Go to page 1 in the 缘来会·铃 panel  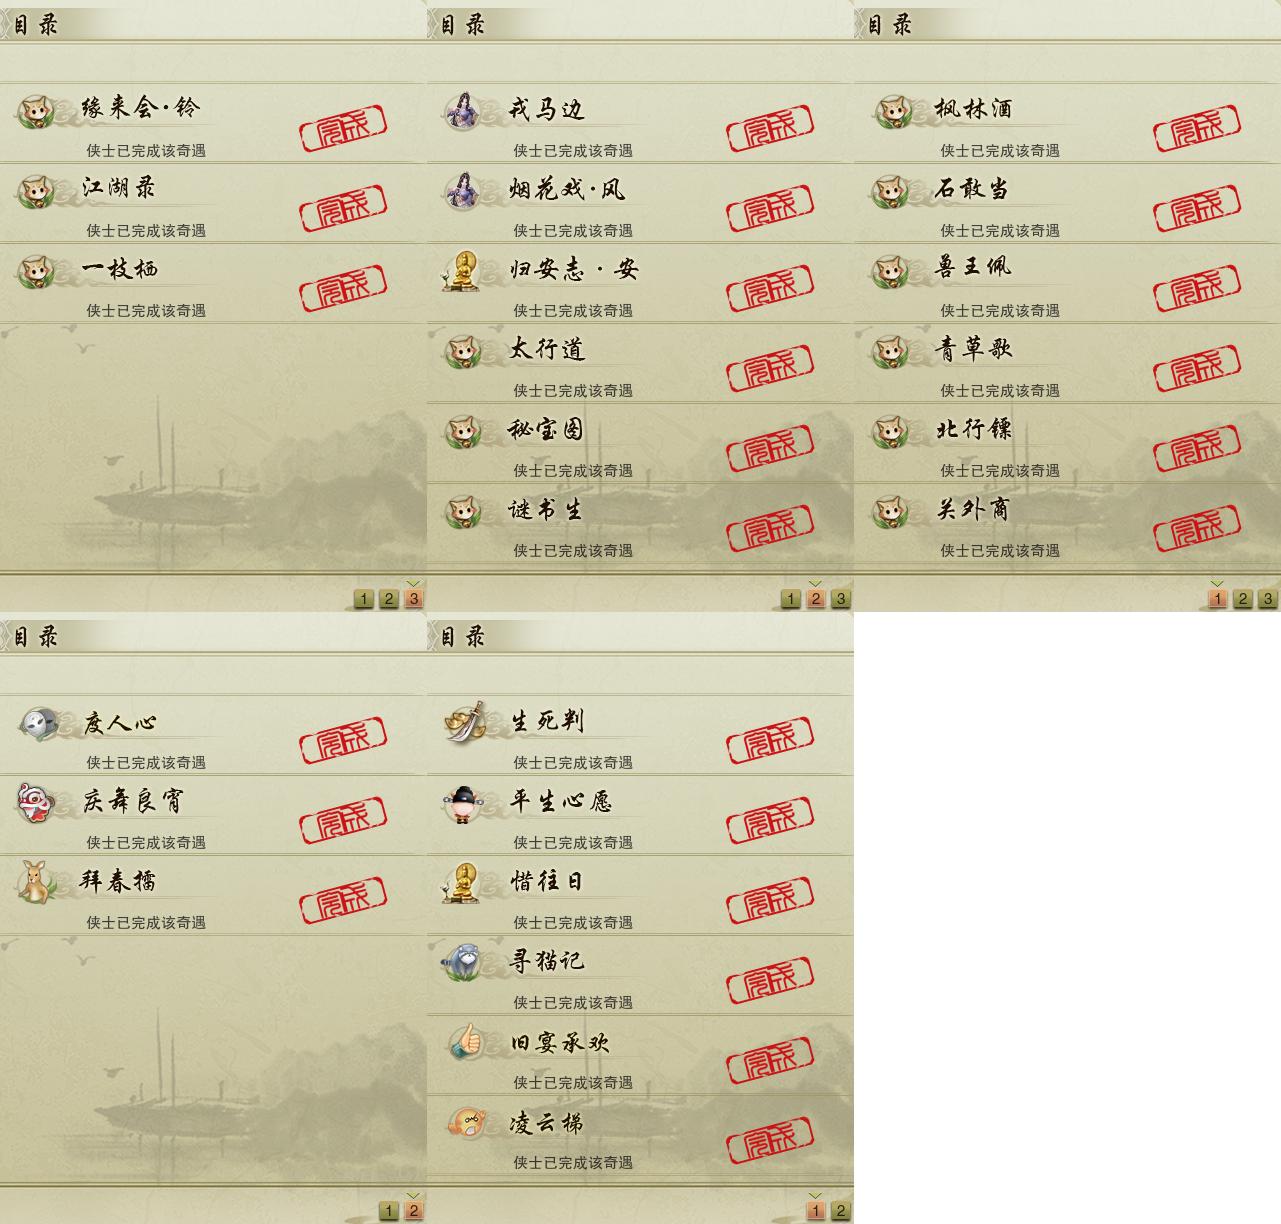pos(363,599)
